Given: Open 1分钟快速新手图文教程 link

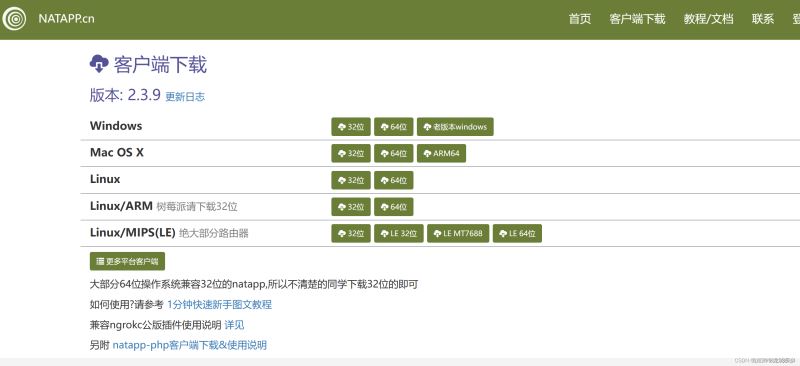Looking at the screenshot, I should 219,305.
